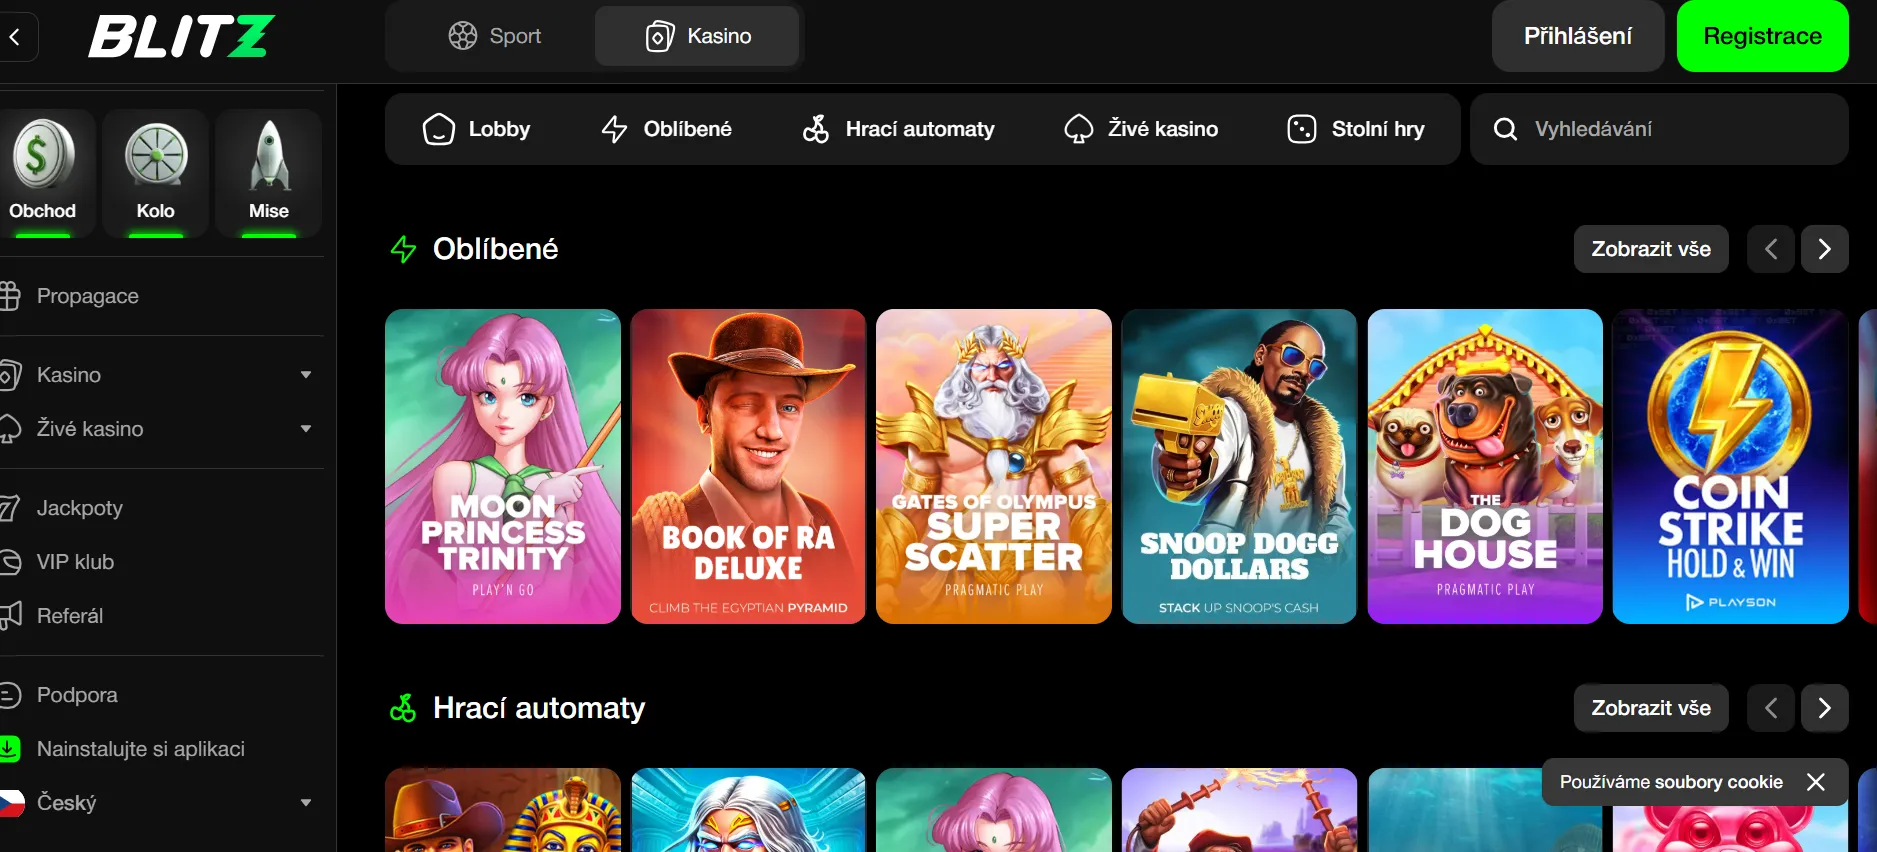Screen dimensions: 1877x852
Task: Open the Stolní hry category
Action: coord(1356,129)
